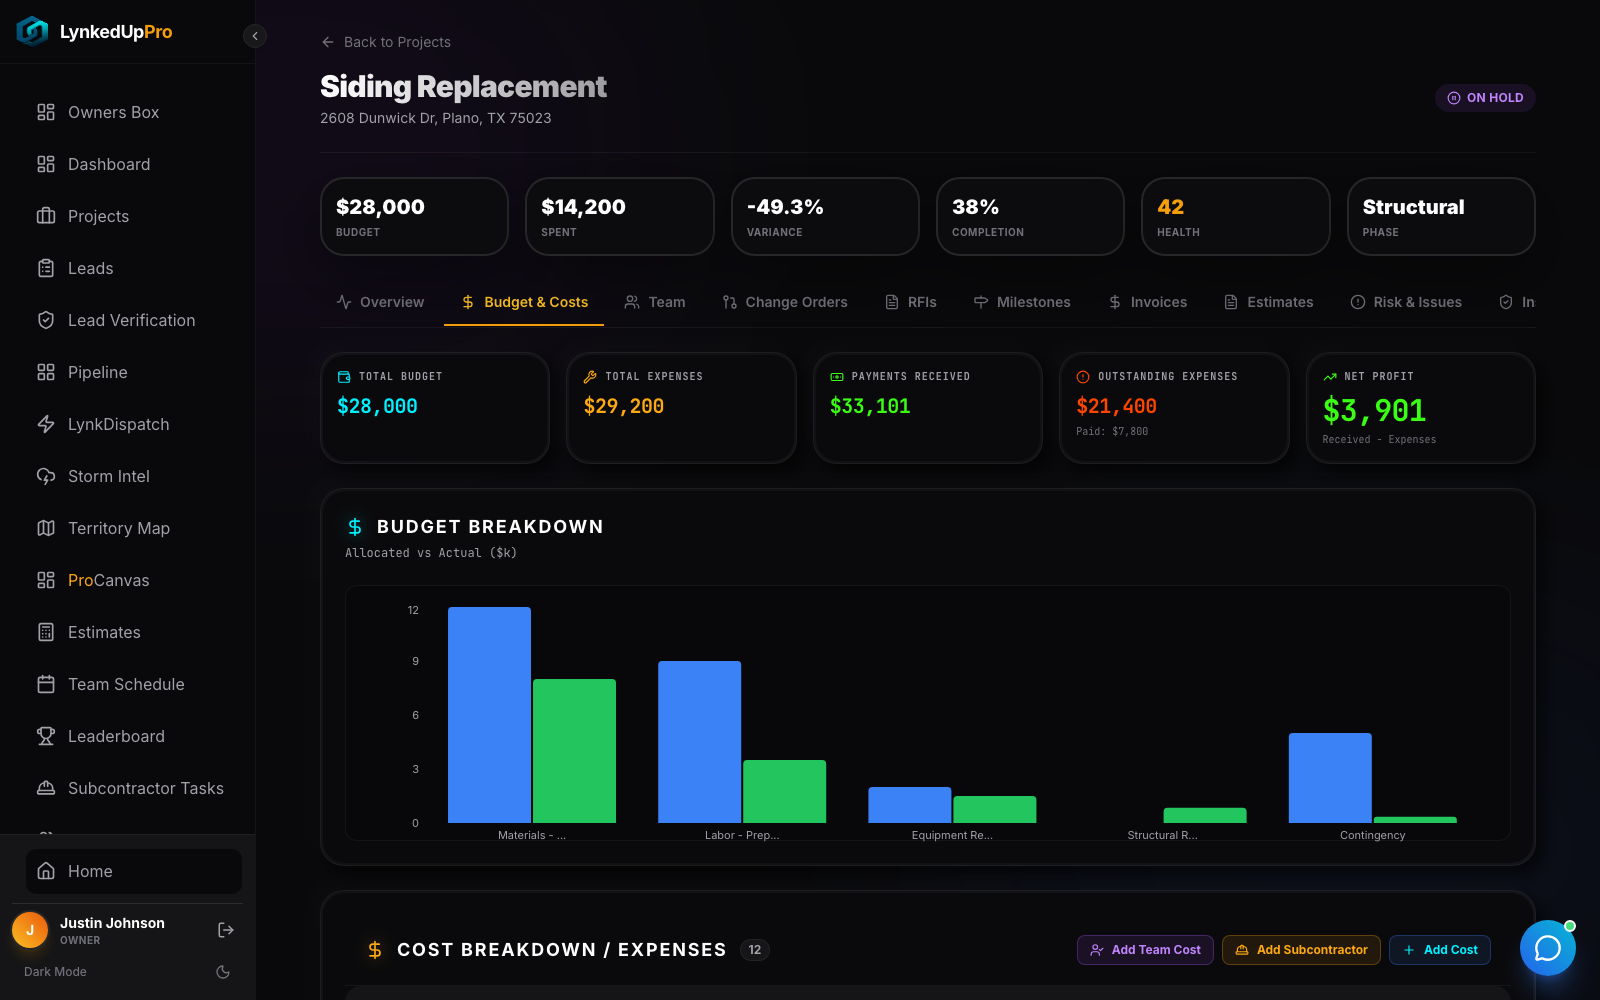Click the LynkedUpPro logo icon
The height and width of the screenshot is (1000, 1600).
(x=32, y=32)
